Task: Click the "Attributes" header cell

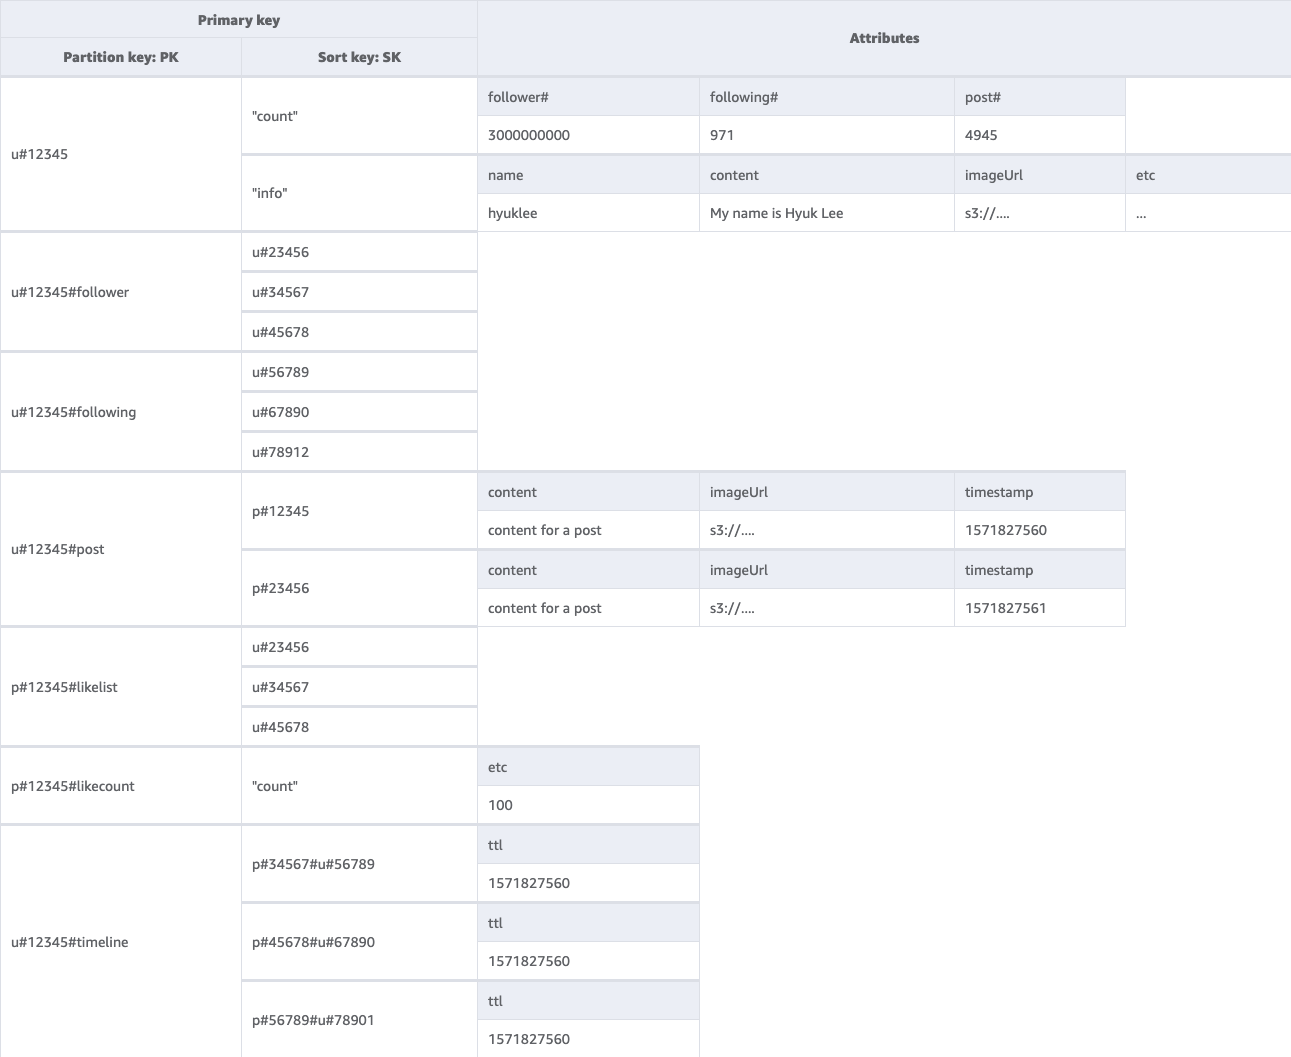Action: click(x=884, y=38)
